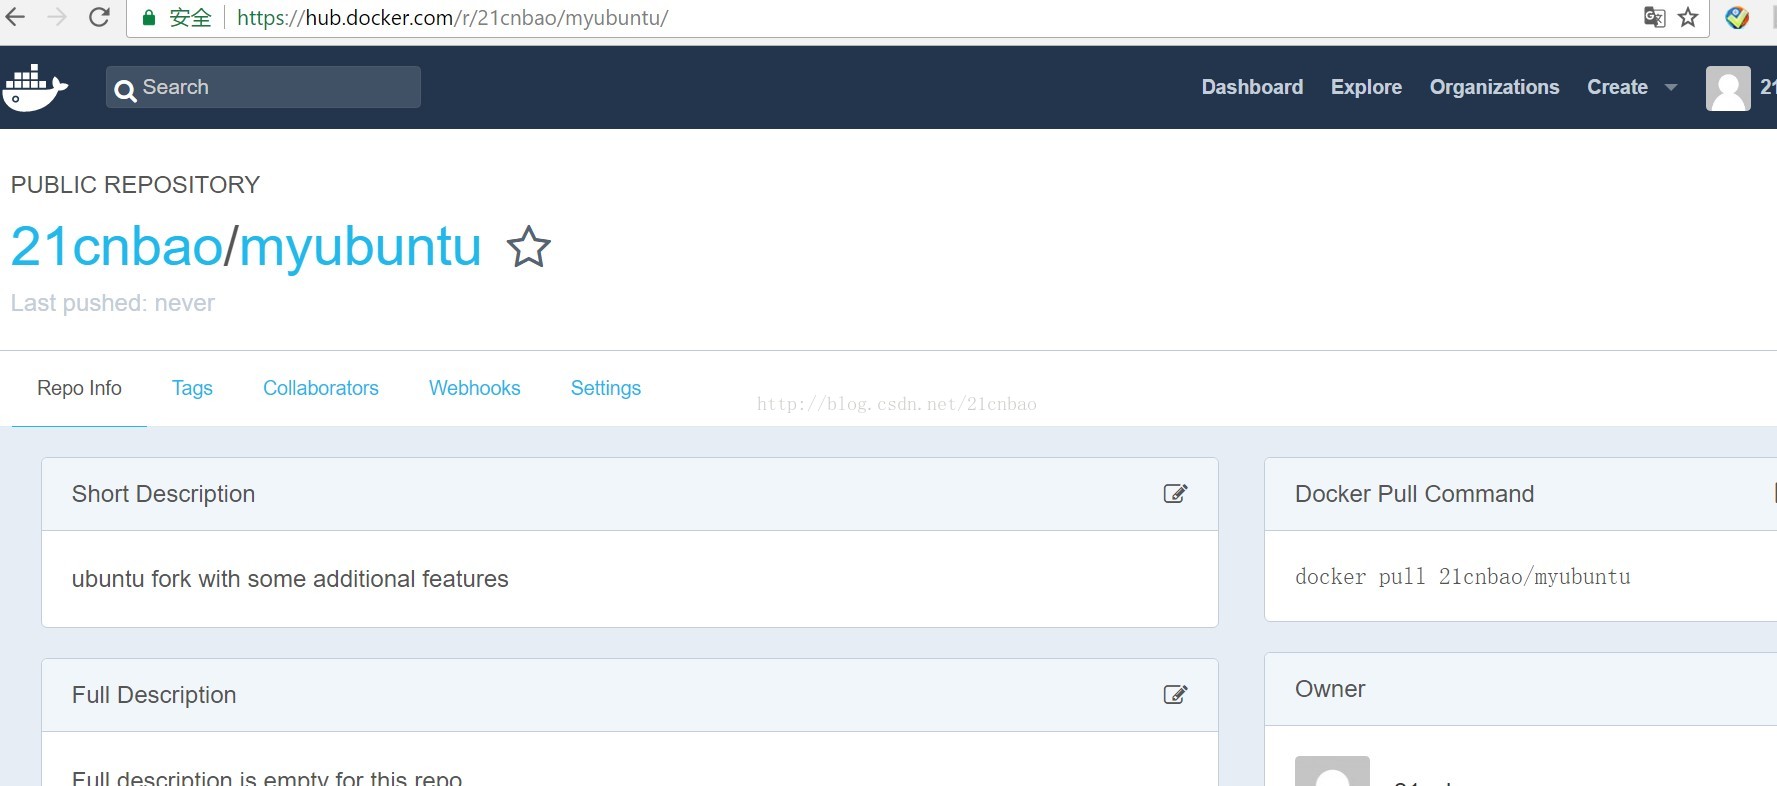Click the colorful browser extension icon
1777x786 pixels.
click(x=1737, y=17)
